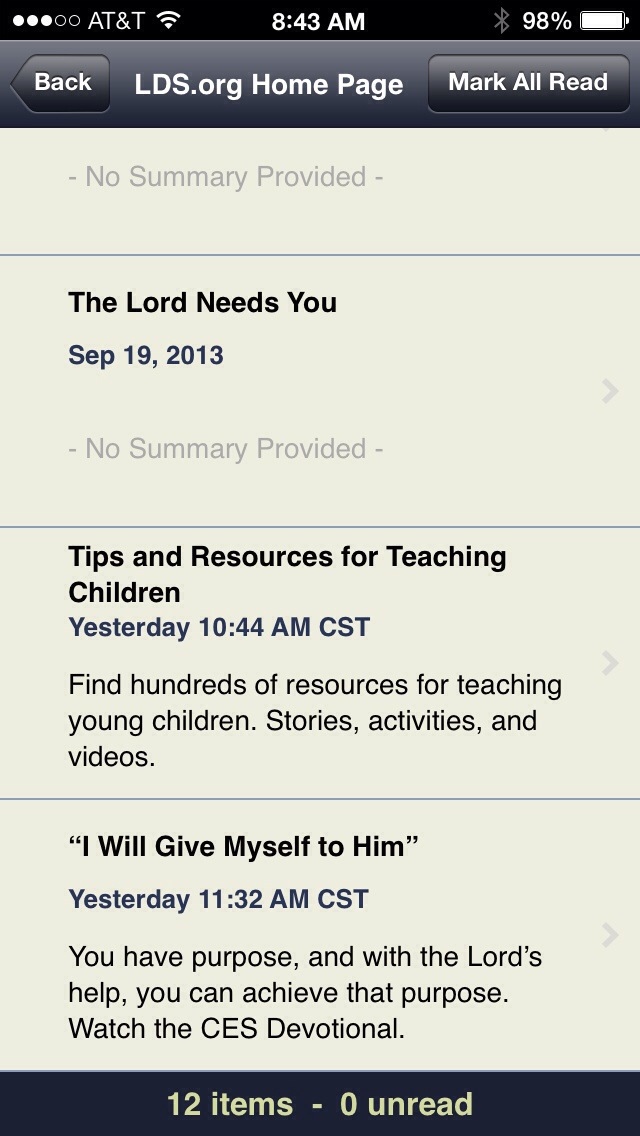
Task: Tap the Sep 19, 2013 date
Action: click(146, 356)
